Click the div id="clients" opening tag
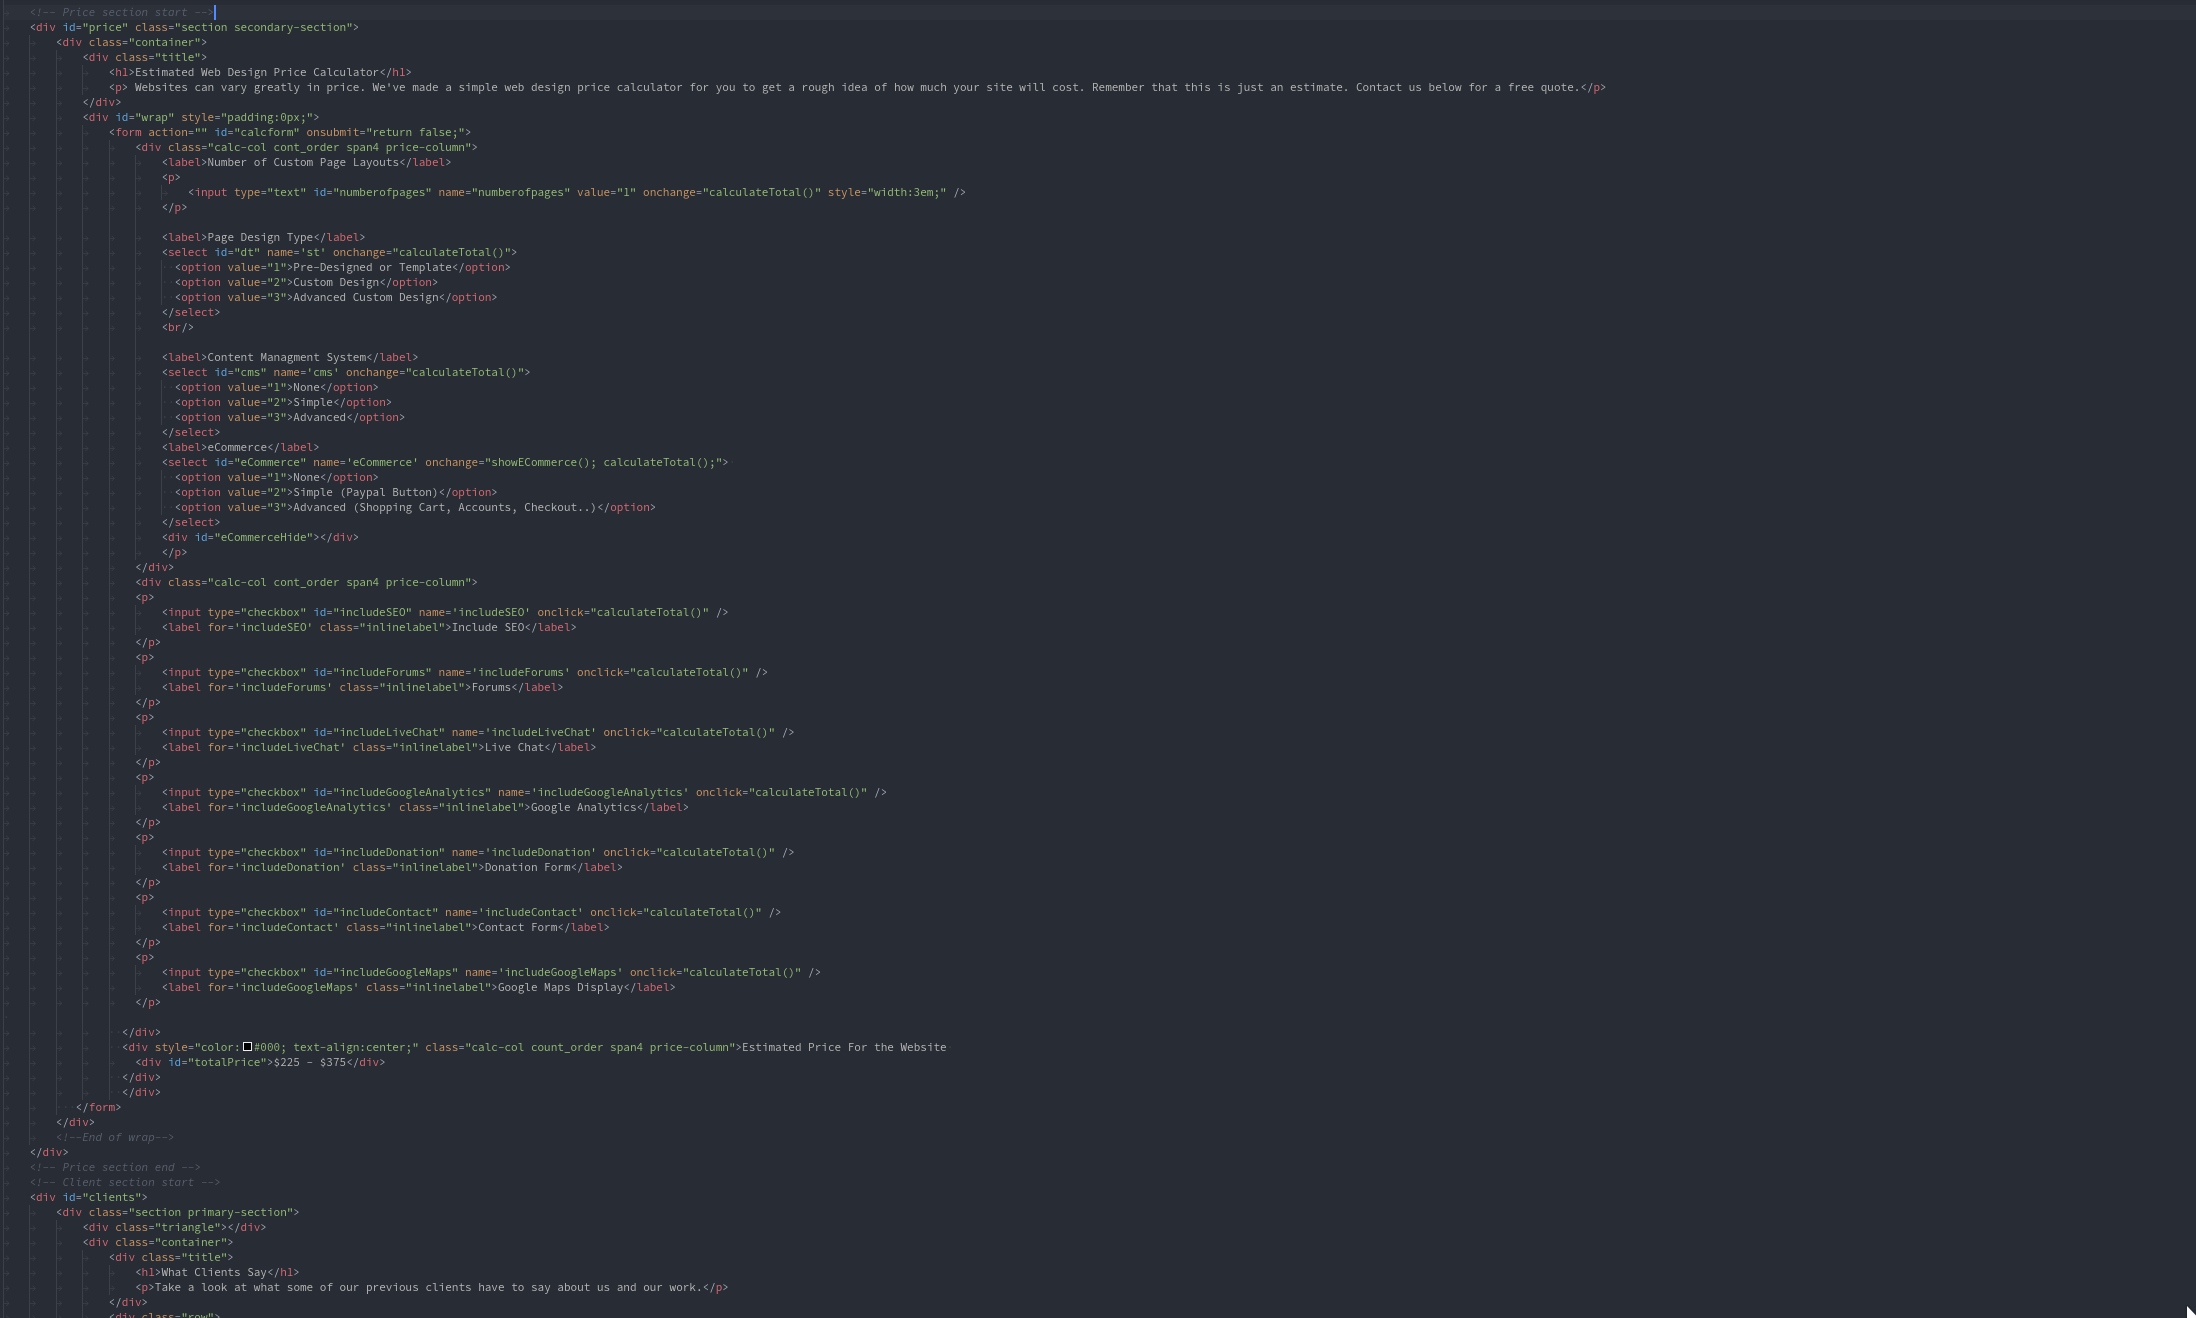 88,1197
